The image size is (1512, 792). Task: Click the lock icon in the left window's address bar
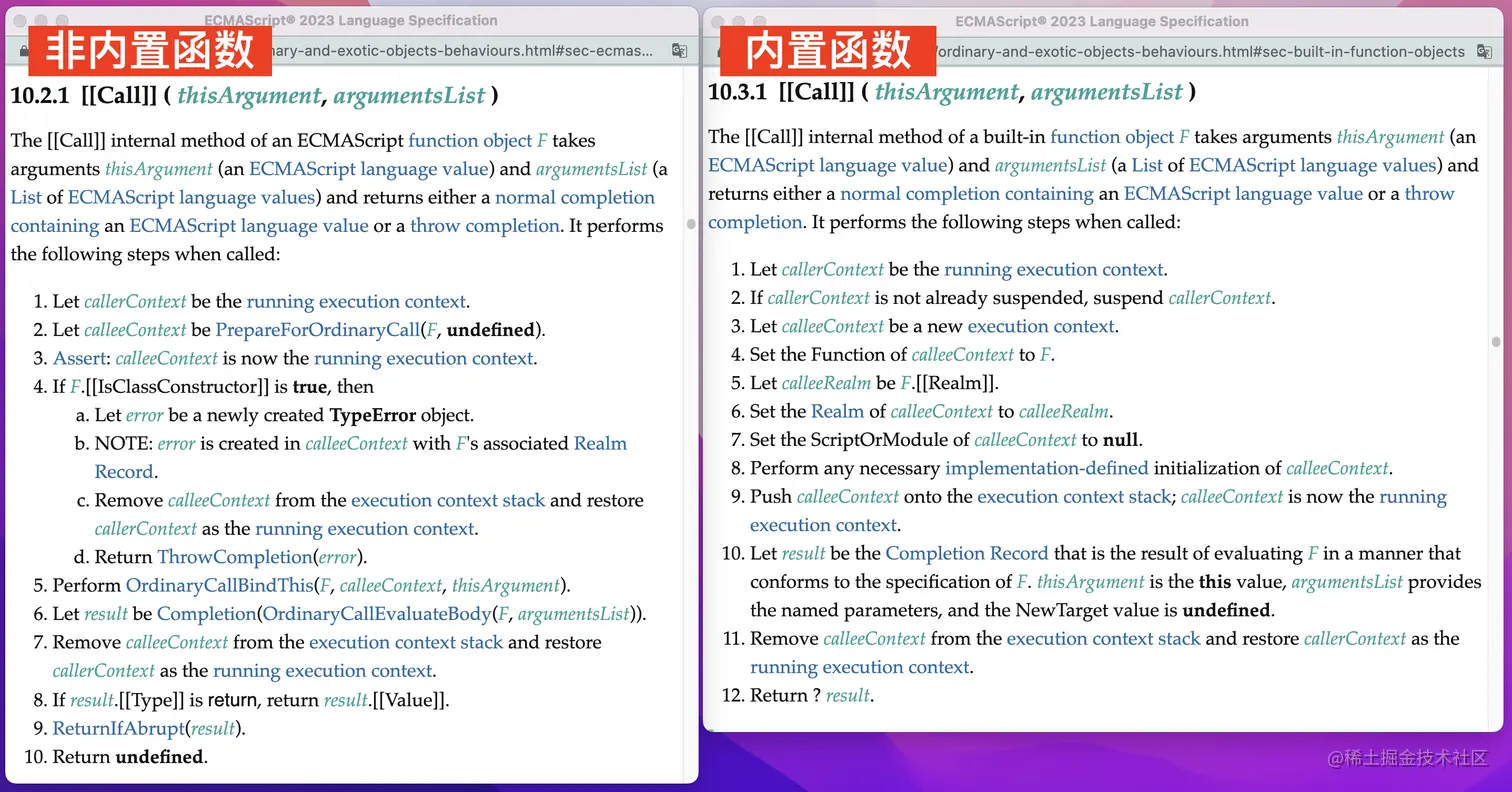23,51
